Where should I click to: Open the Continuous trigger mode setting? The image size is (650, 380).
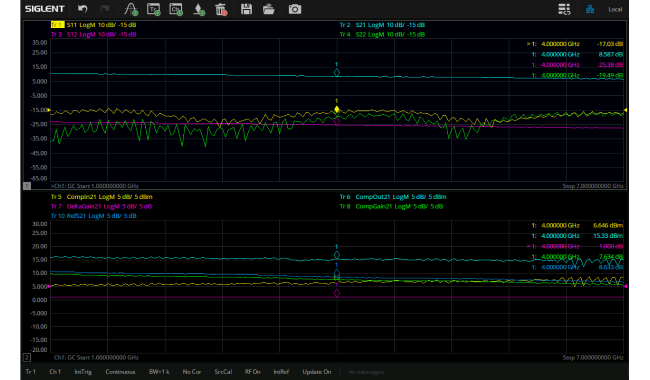[x=120, y=372]
